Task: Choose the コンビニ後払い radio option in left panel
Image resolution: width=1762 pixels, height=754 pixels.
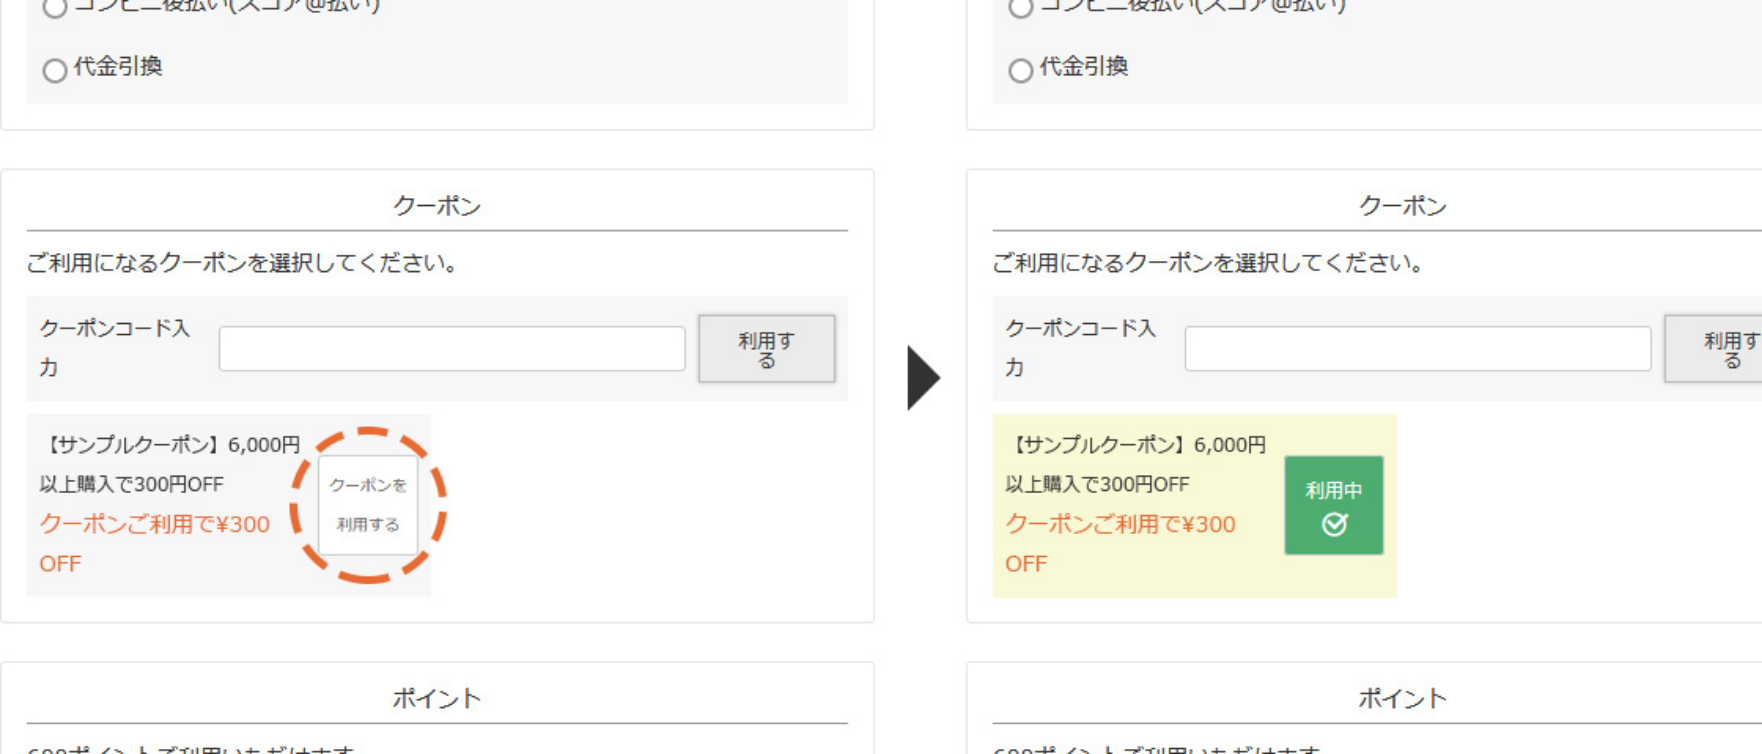Action: [x=55, y=7]
